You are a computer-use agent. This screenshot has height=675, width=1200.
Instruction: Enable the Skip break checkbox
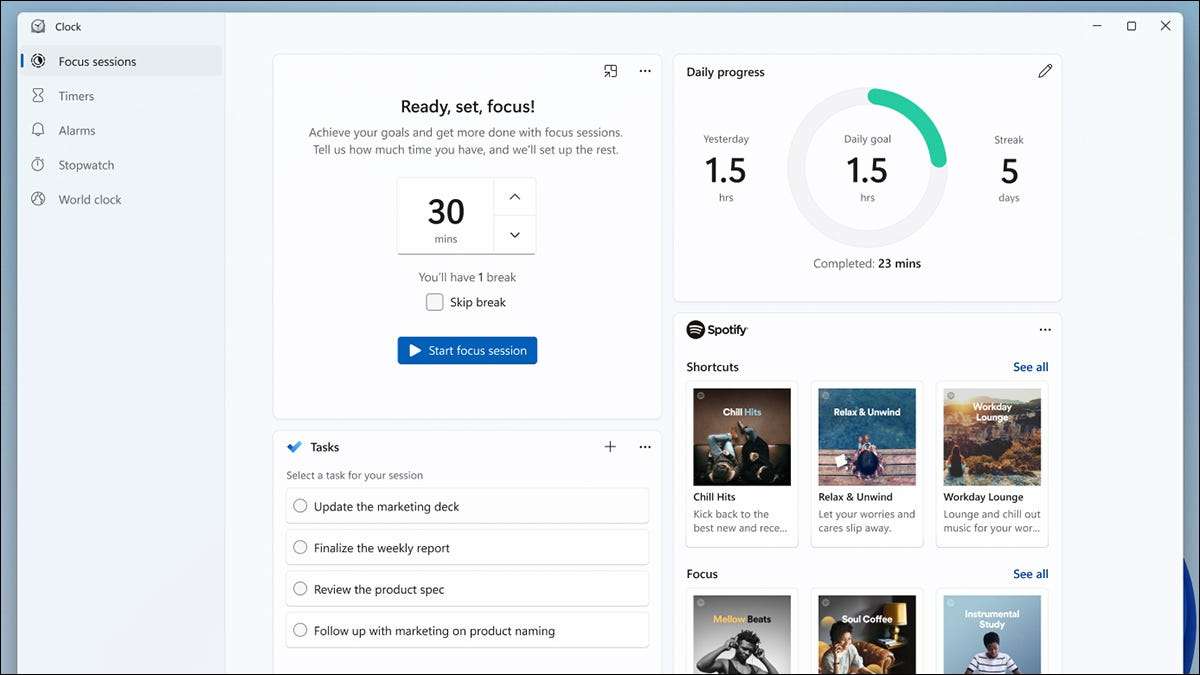435,302
